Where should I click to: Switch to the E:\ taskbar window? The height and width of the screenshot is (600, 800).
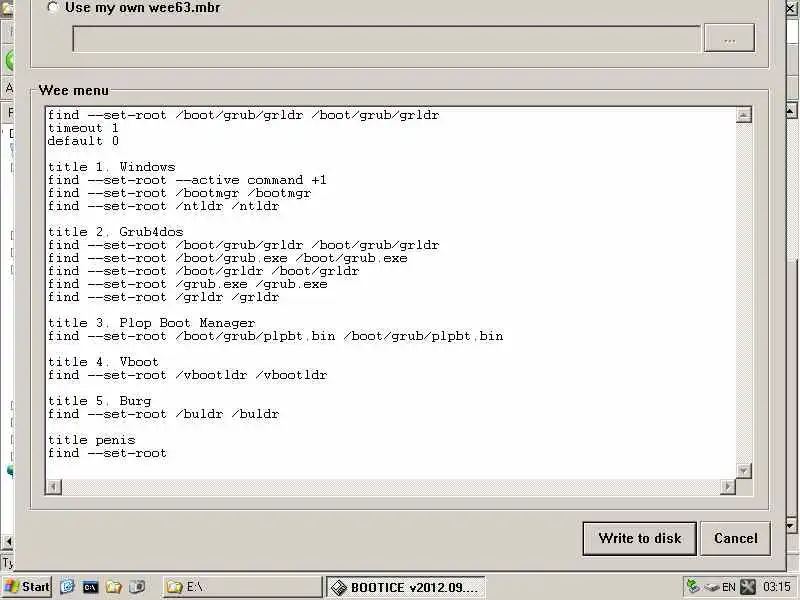tap(242, 587)
